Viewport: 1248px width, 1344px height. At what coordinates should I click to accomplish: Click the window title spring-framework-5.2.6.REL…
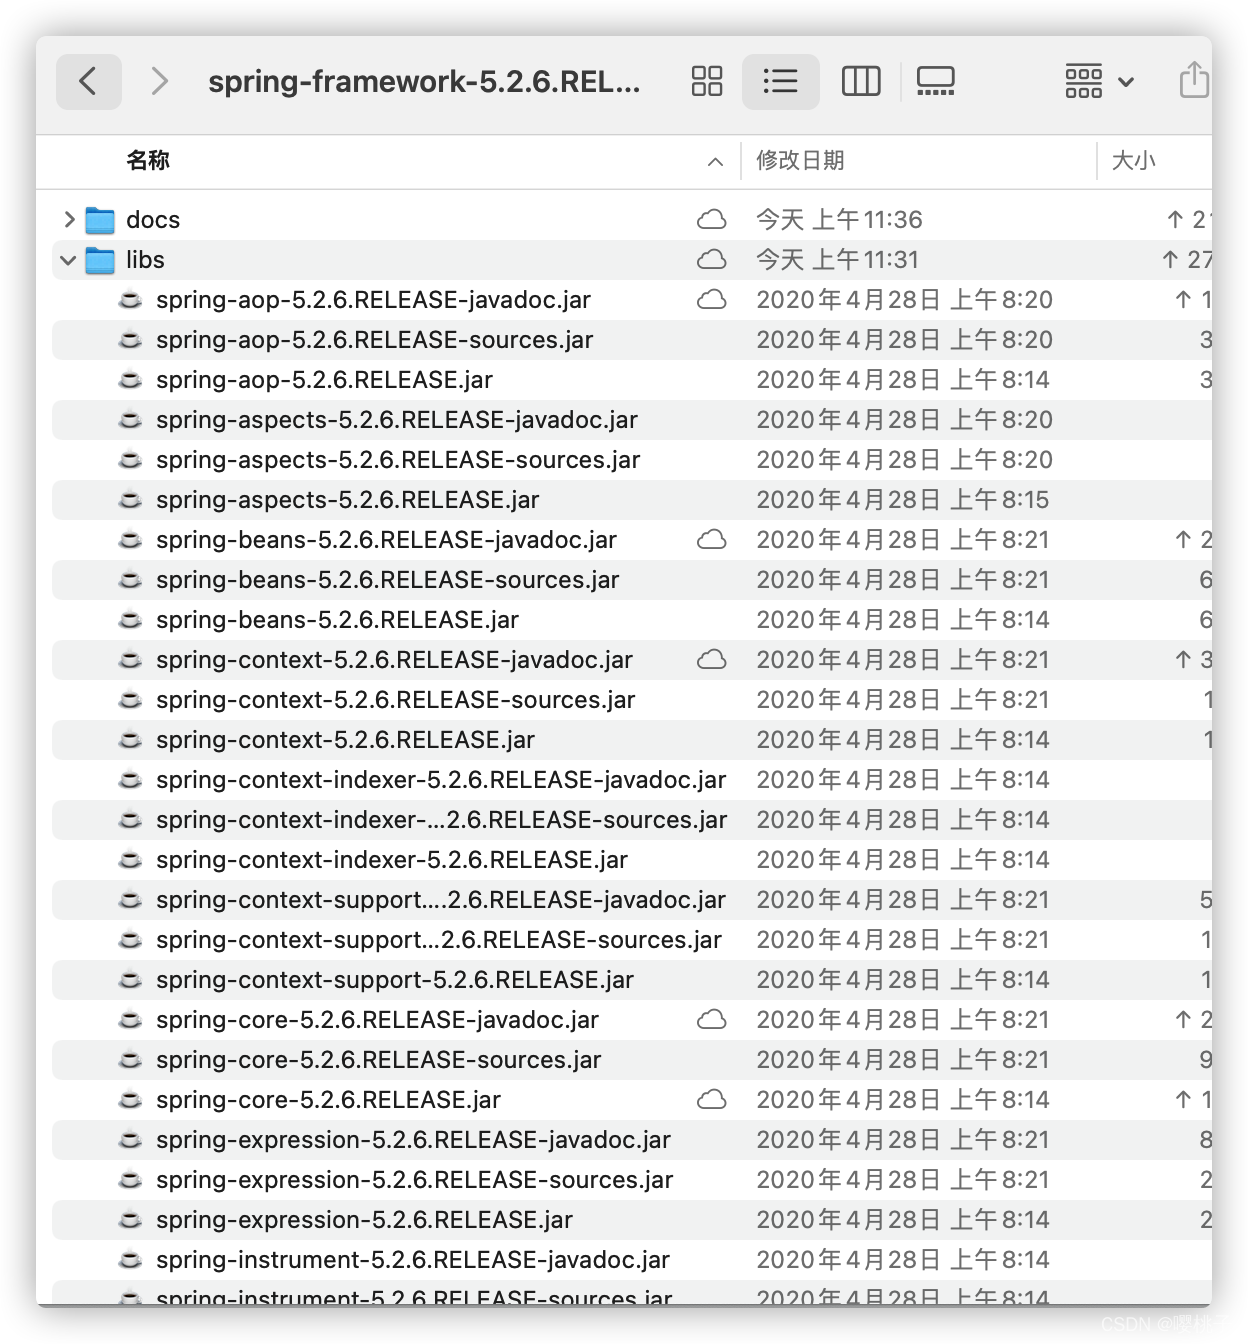pyautogui.click(x=424, y=81)
